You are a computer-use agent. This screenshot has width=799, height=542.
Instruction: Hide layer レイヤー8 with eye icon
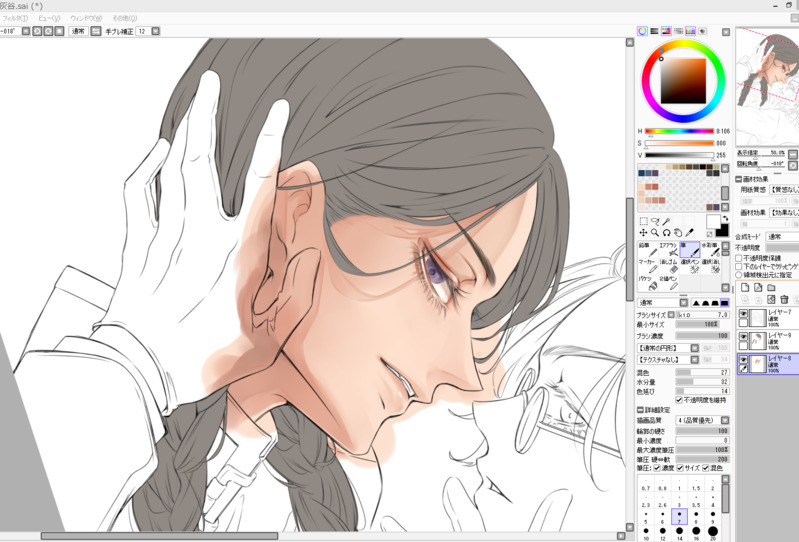click(x=743, y=360)
